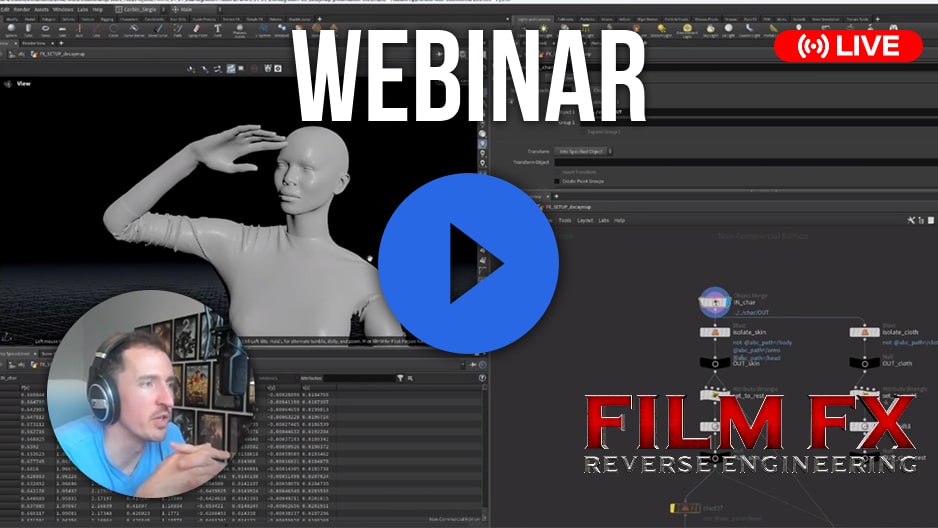
Task: Select the isolate_cloth Blast node
Action: (x=864, y=332)
